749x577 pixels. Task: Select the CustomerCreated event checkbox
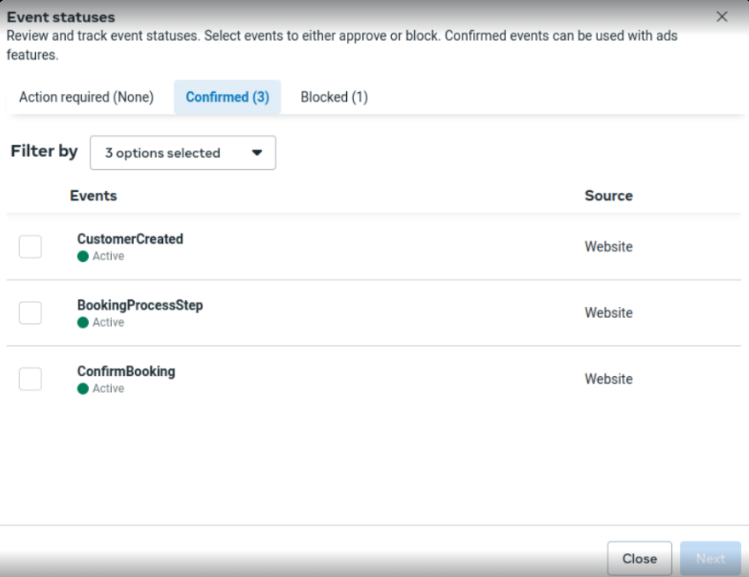30,246
